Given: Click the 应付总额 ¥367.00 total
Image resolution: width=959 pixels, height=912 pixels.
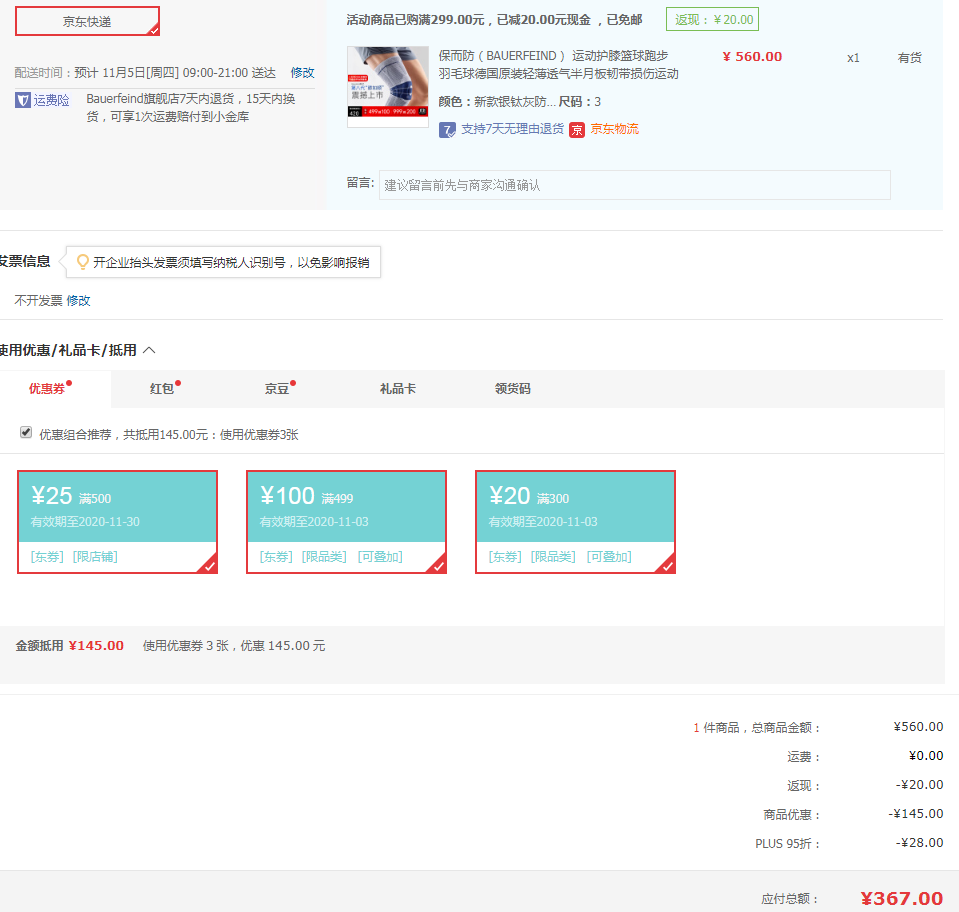Looking at the screenshot, I should pyautogui.click(x=902, y=899).
